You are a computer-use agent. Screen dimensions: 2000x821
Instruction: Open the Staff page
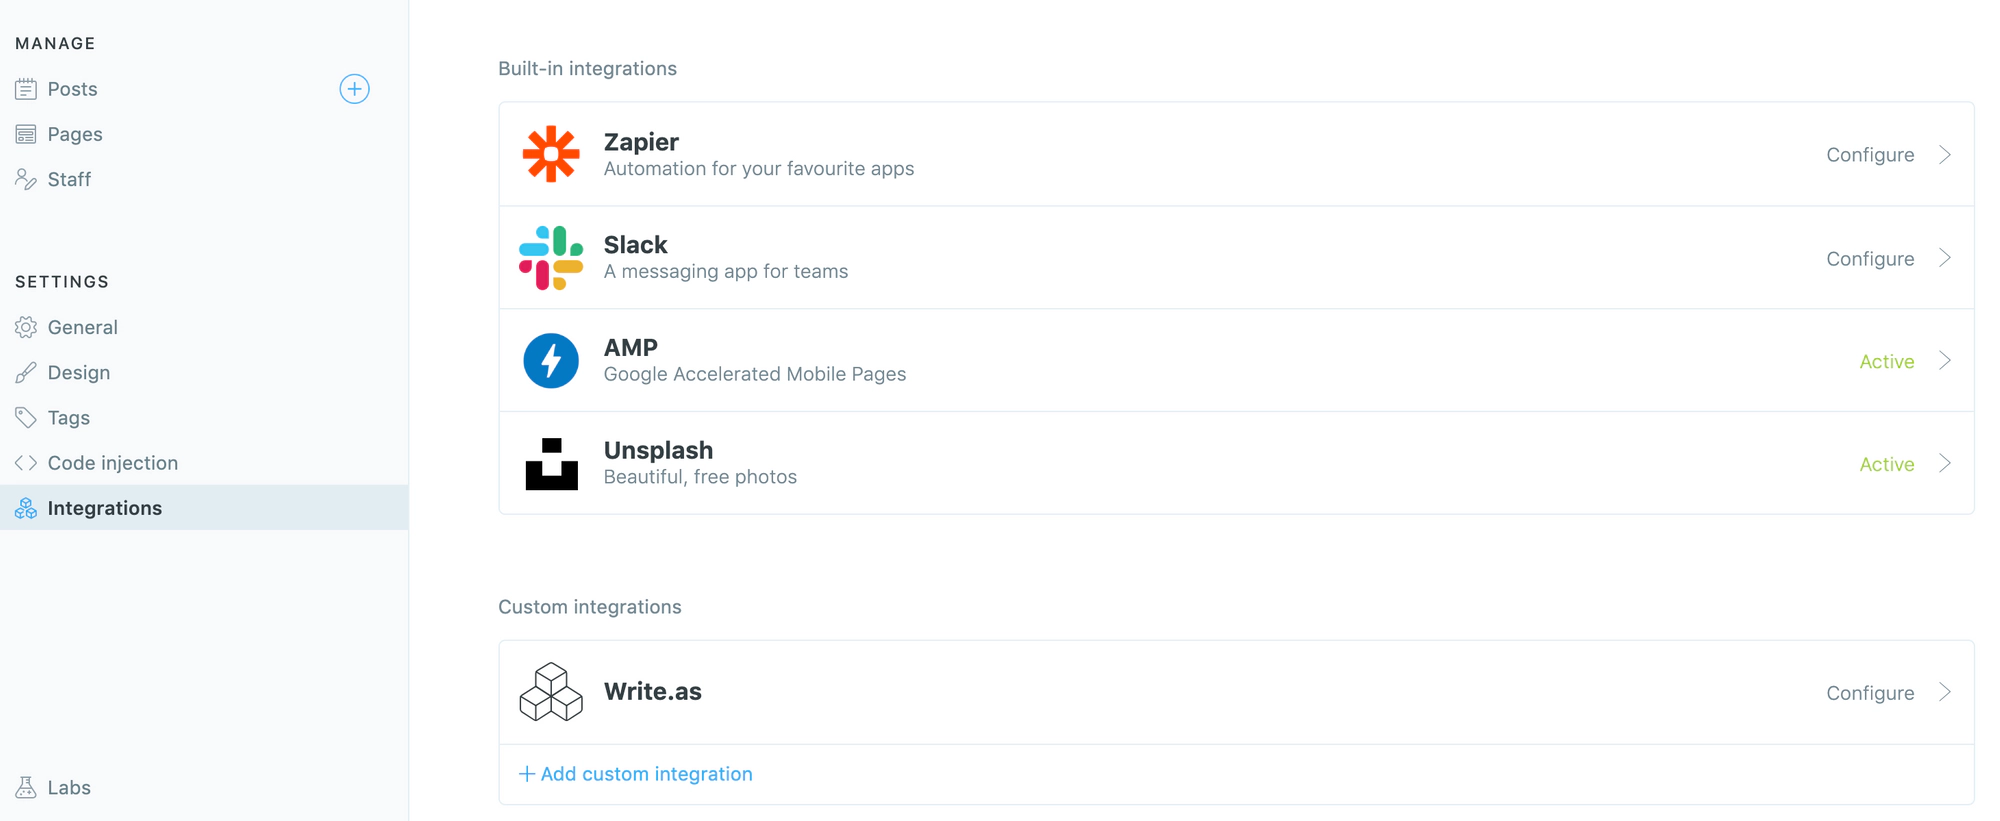click(x=69, y=180)
